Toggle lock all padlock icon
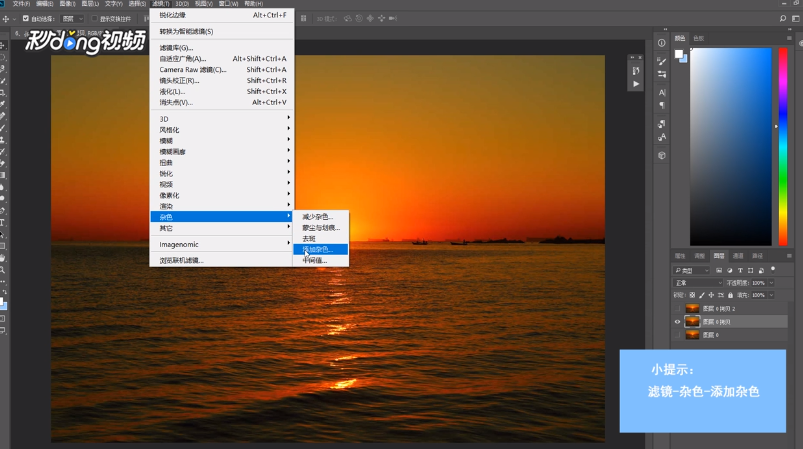Viewport: 803px width, 449px height. pos(731,295)
